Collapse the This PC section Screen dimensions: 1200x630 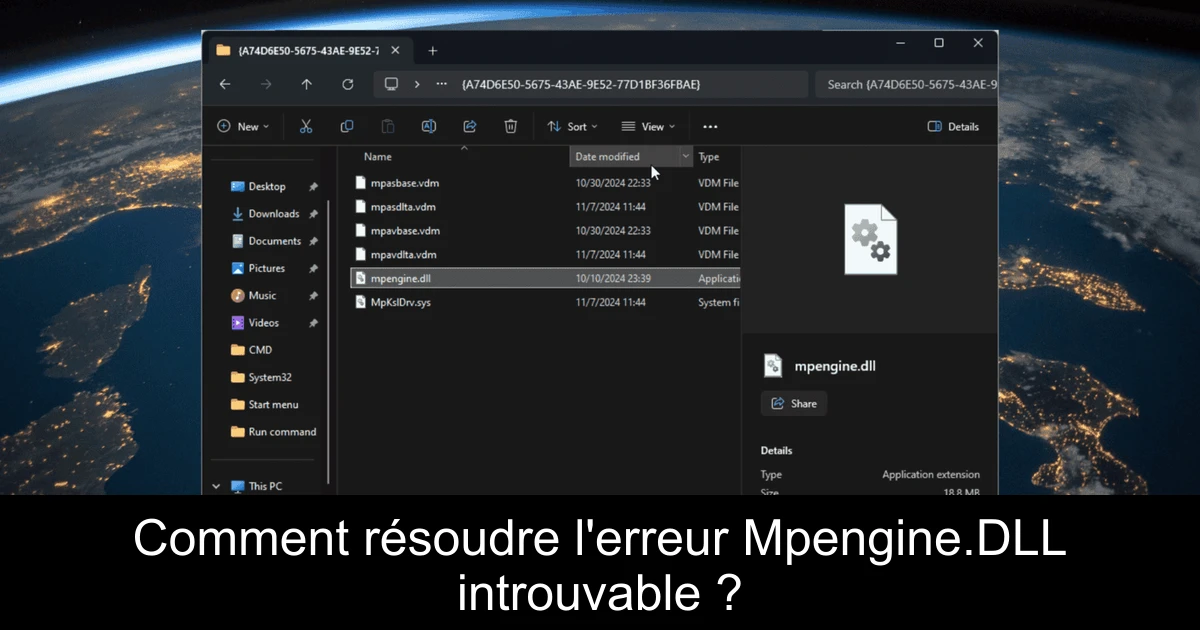point(216,485)
